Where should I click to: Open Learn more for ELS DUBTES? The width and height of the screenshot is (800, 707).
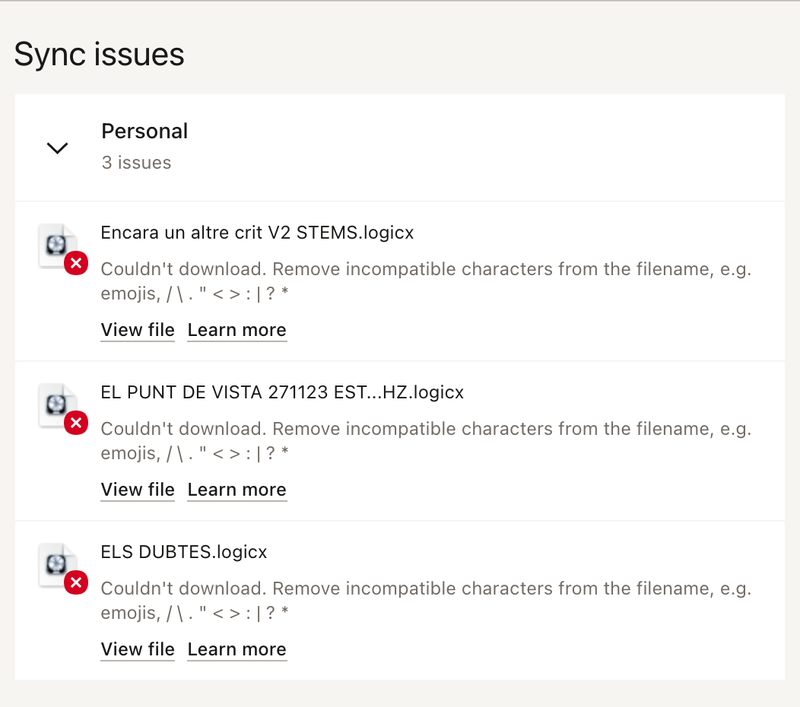tap(237, 649)
